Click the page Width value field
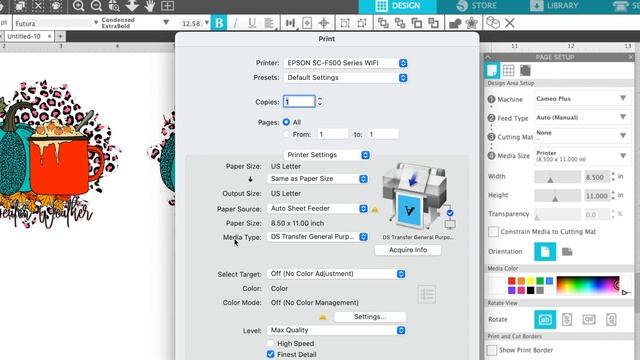 point(597,177)
